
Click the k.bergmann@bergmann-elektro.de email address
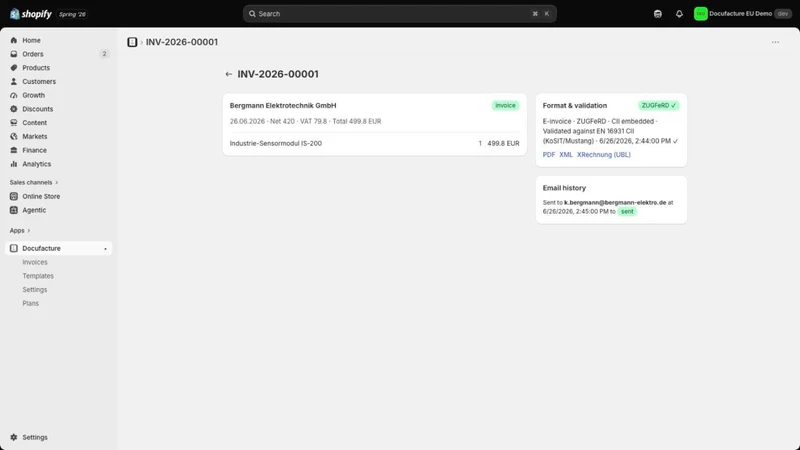click(x=615, y=203)
